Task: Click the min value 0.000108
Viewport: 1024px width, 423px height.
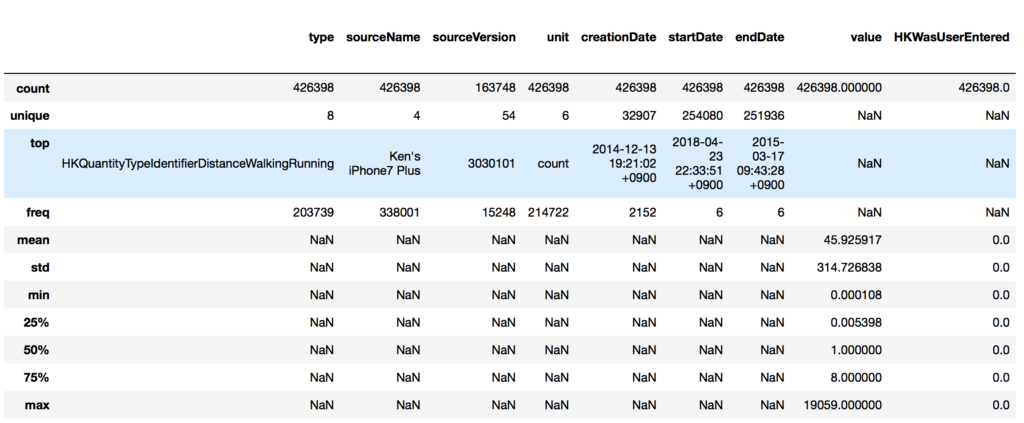Action: [857, 294]
